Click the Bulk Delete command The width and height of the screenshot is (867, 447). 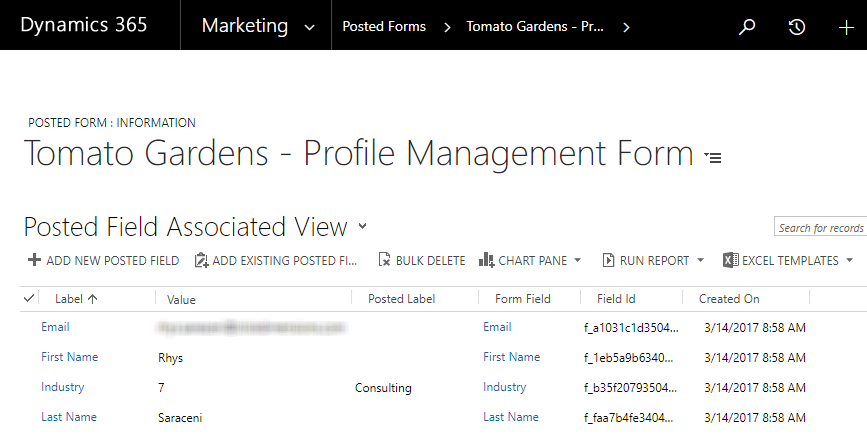(422, 260)
